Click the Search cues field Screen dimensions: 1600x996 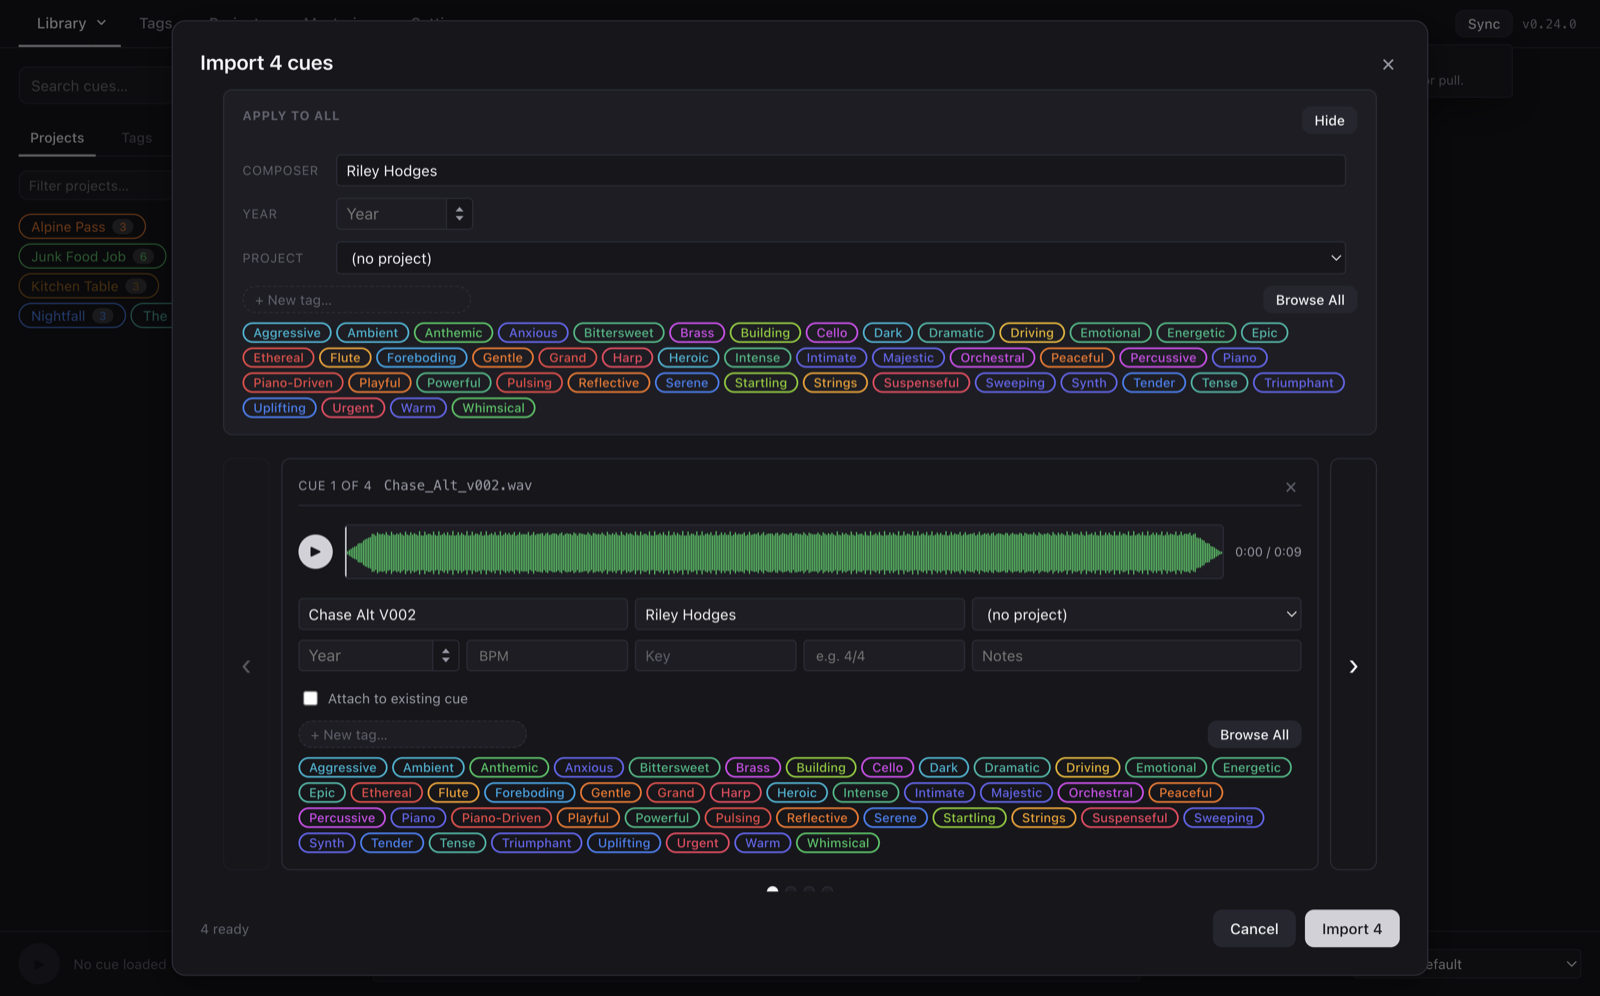(95, 86)
